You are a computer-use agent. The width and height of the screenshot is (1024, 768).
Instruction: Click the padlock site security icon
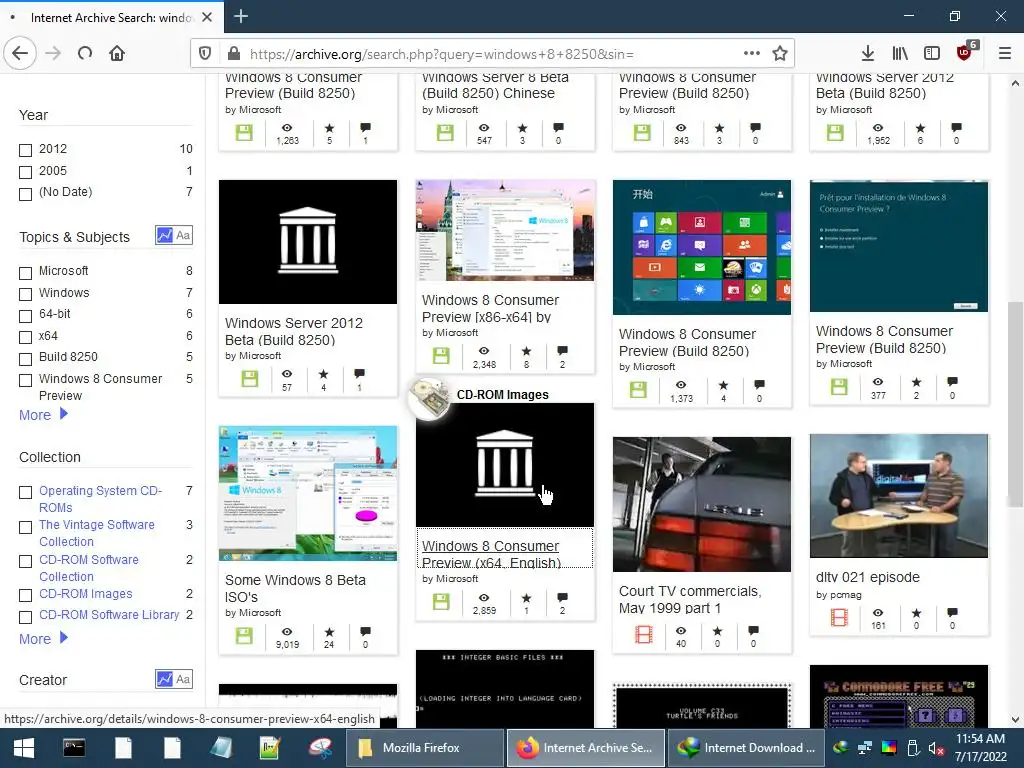click(233, 54)
